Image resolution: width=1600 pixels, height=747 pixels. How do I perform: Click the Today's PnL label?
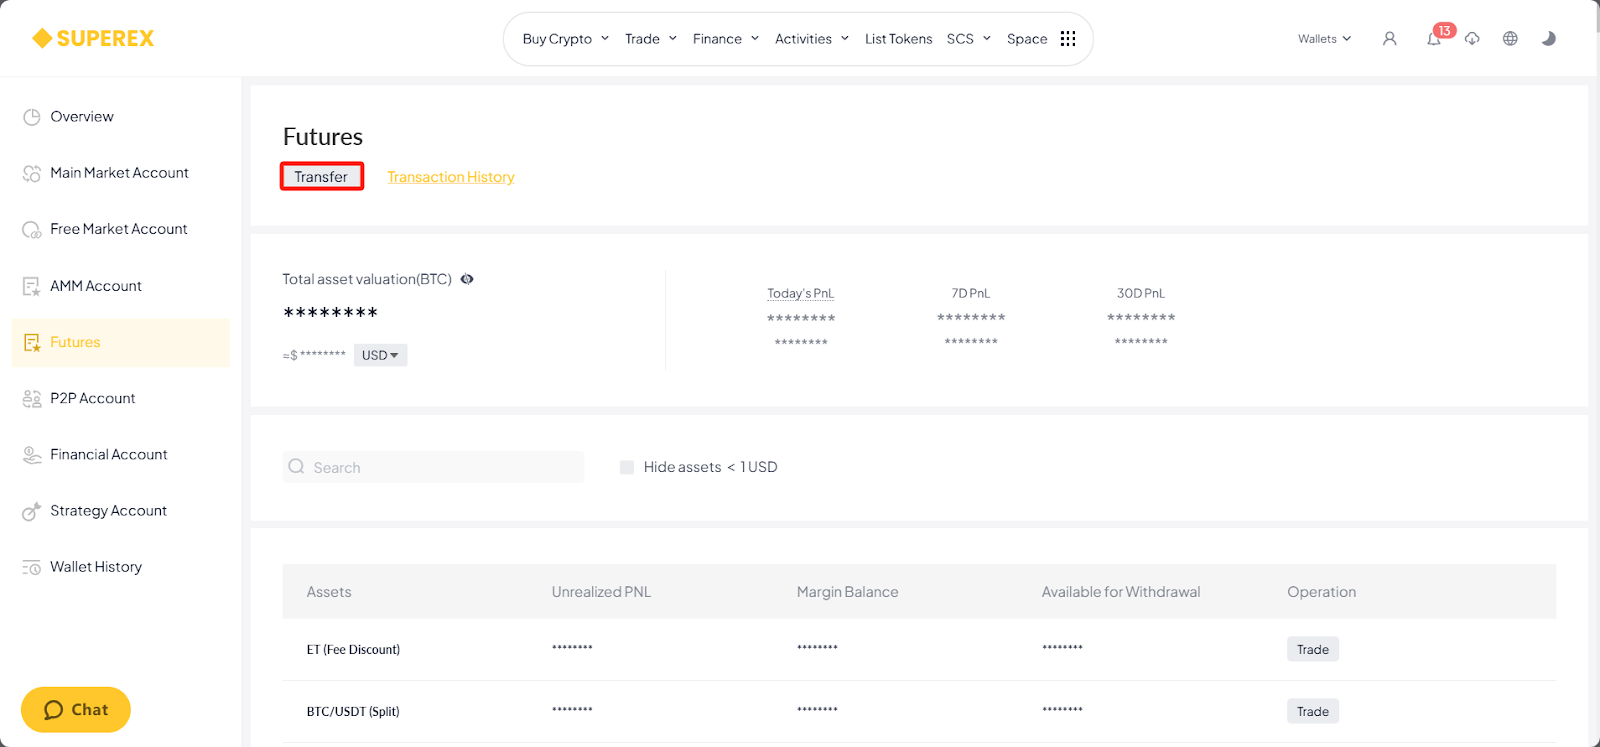(x=801, y=293)
